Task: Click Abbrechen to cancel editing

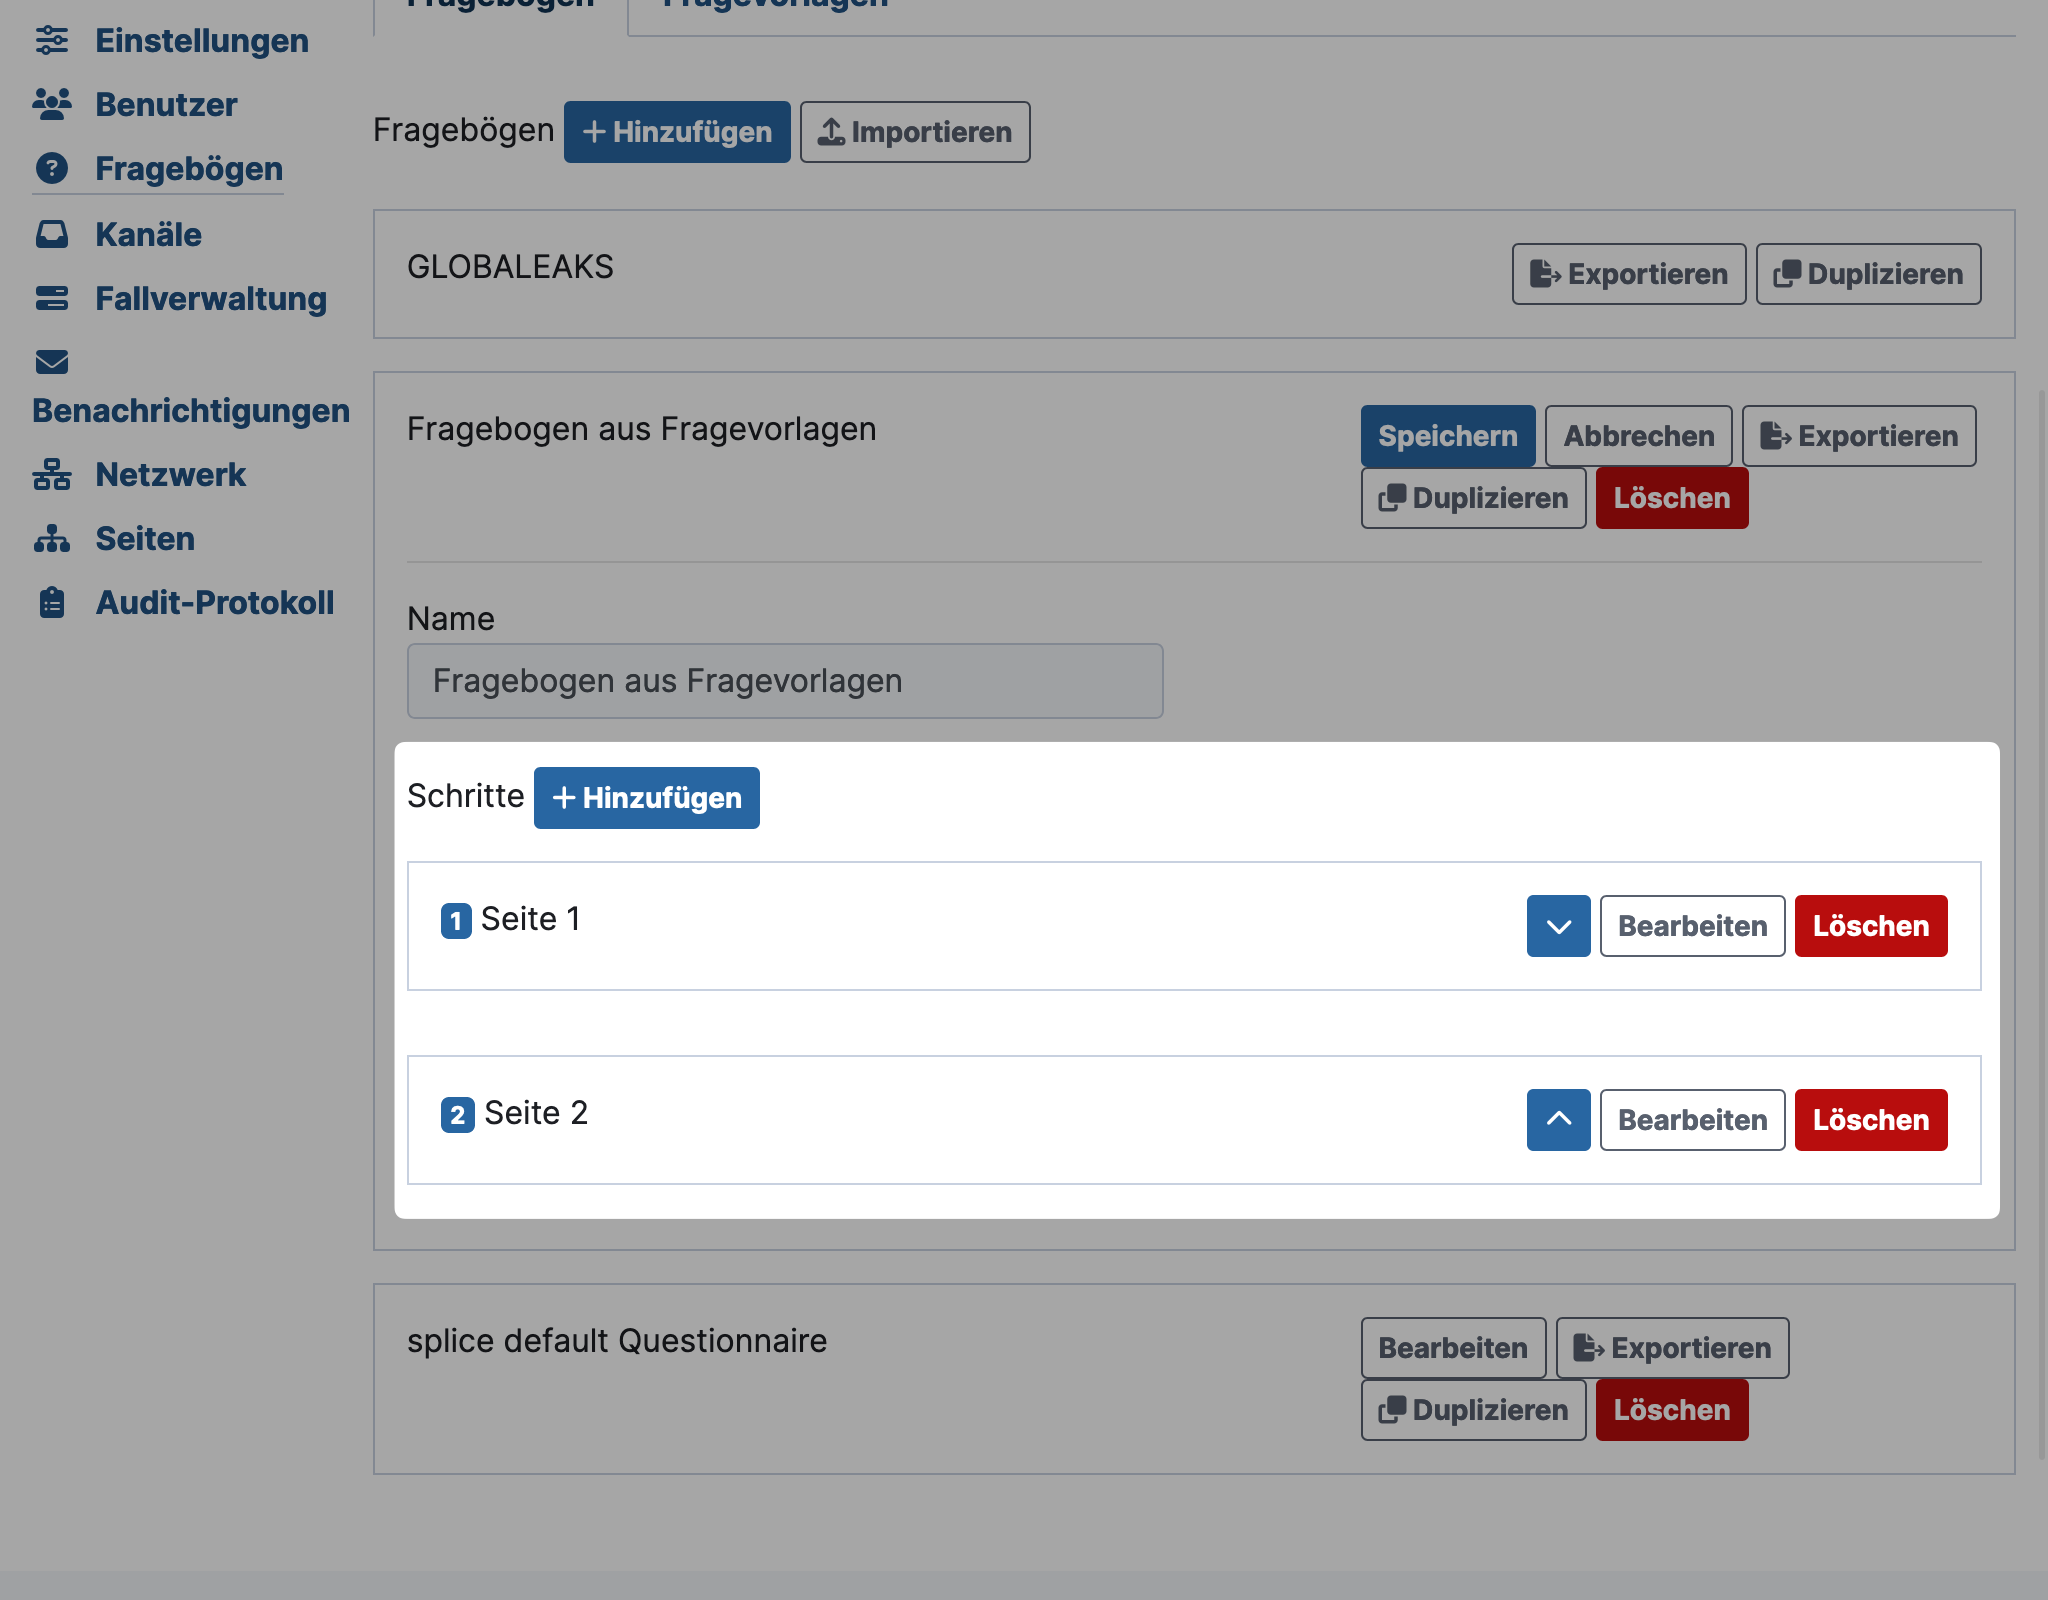Action: [1639, 436]
